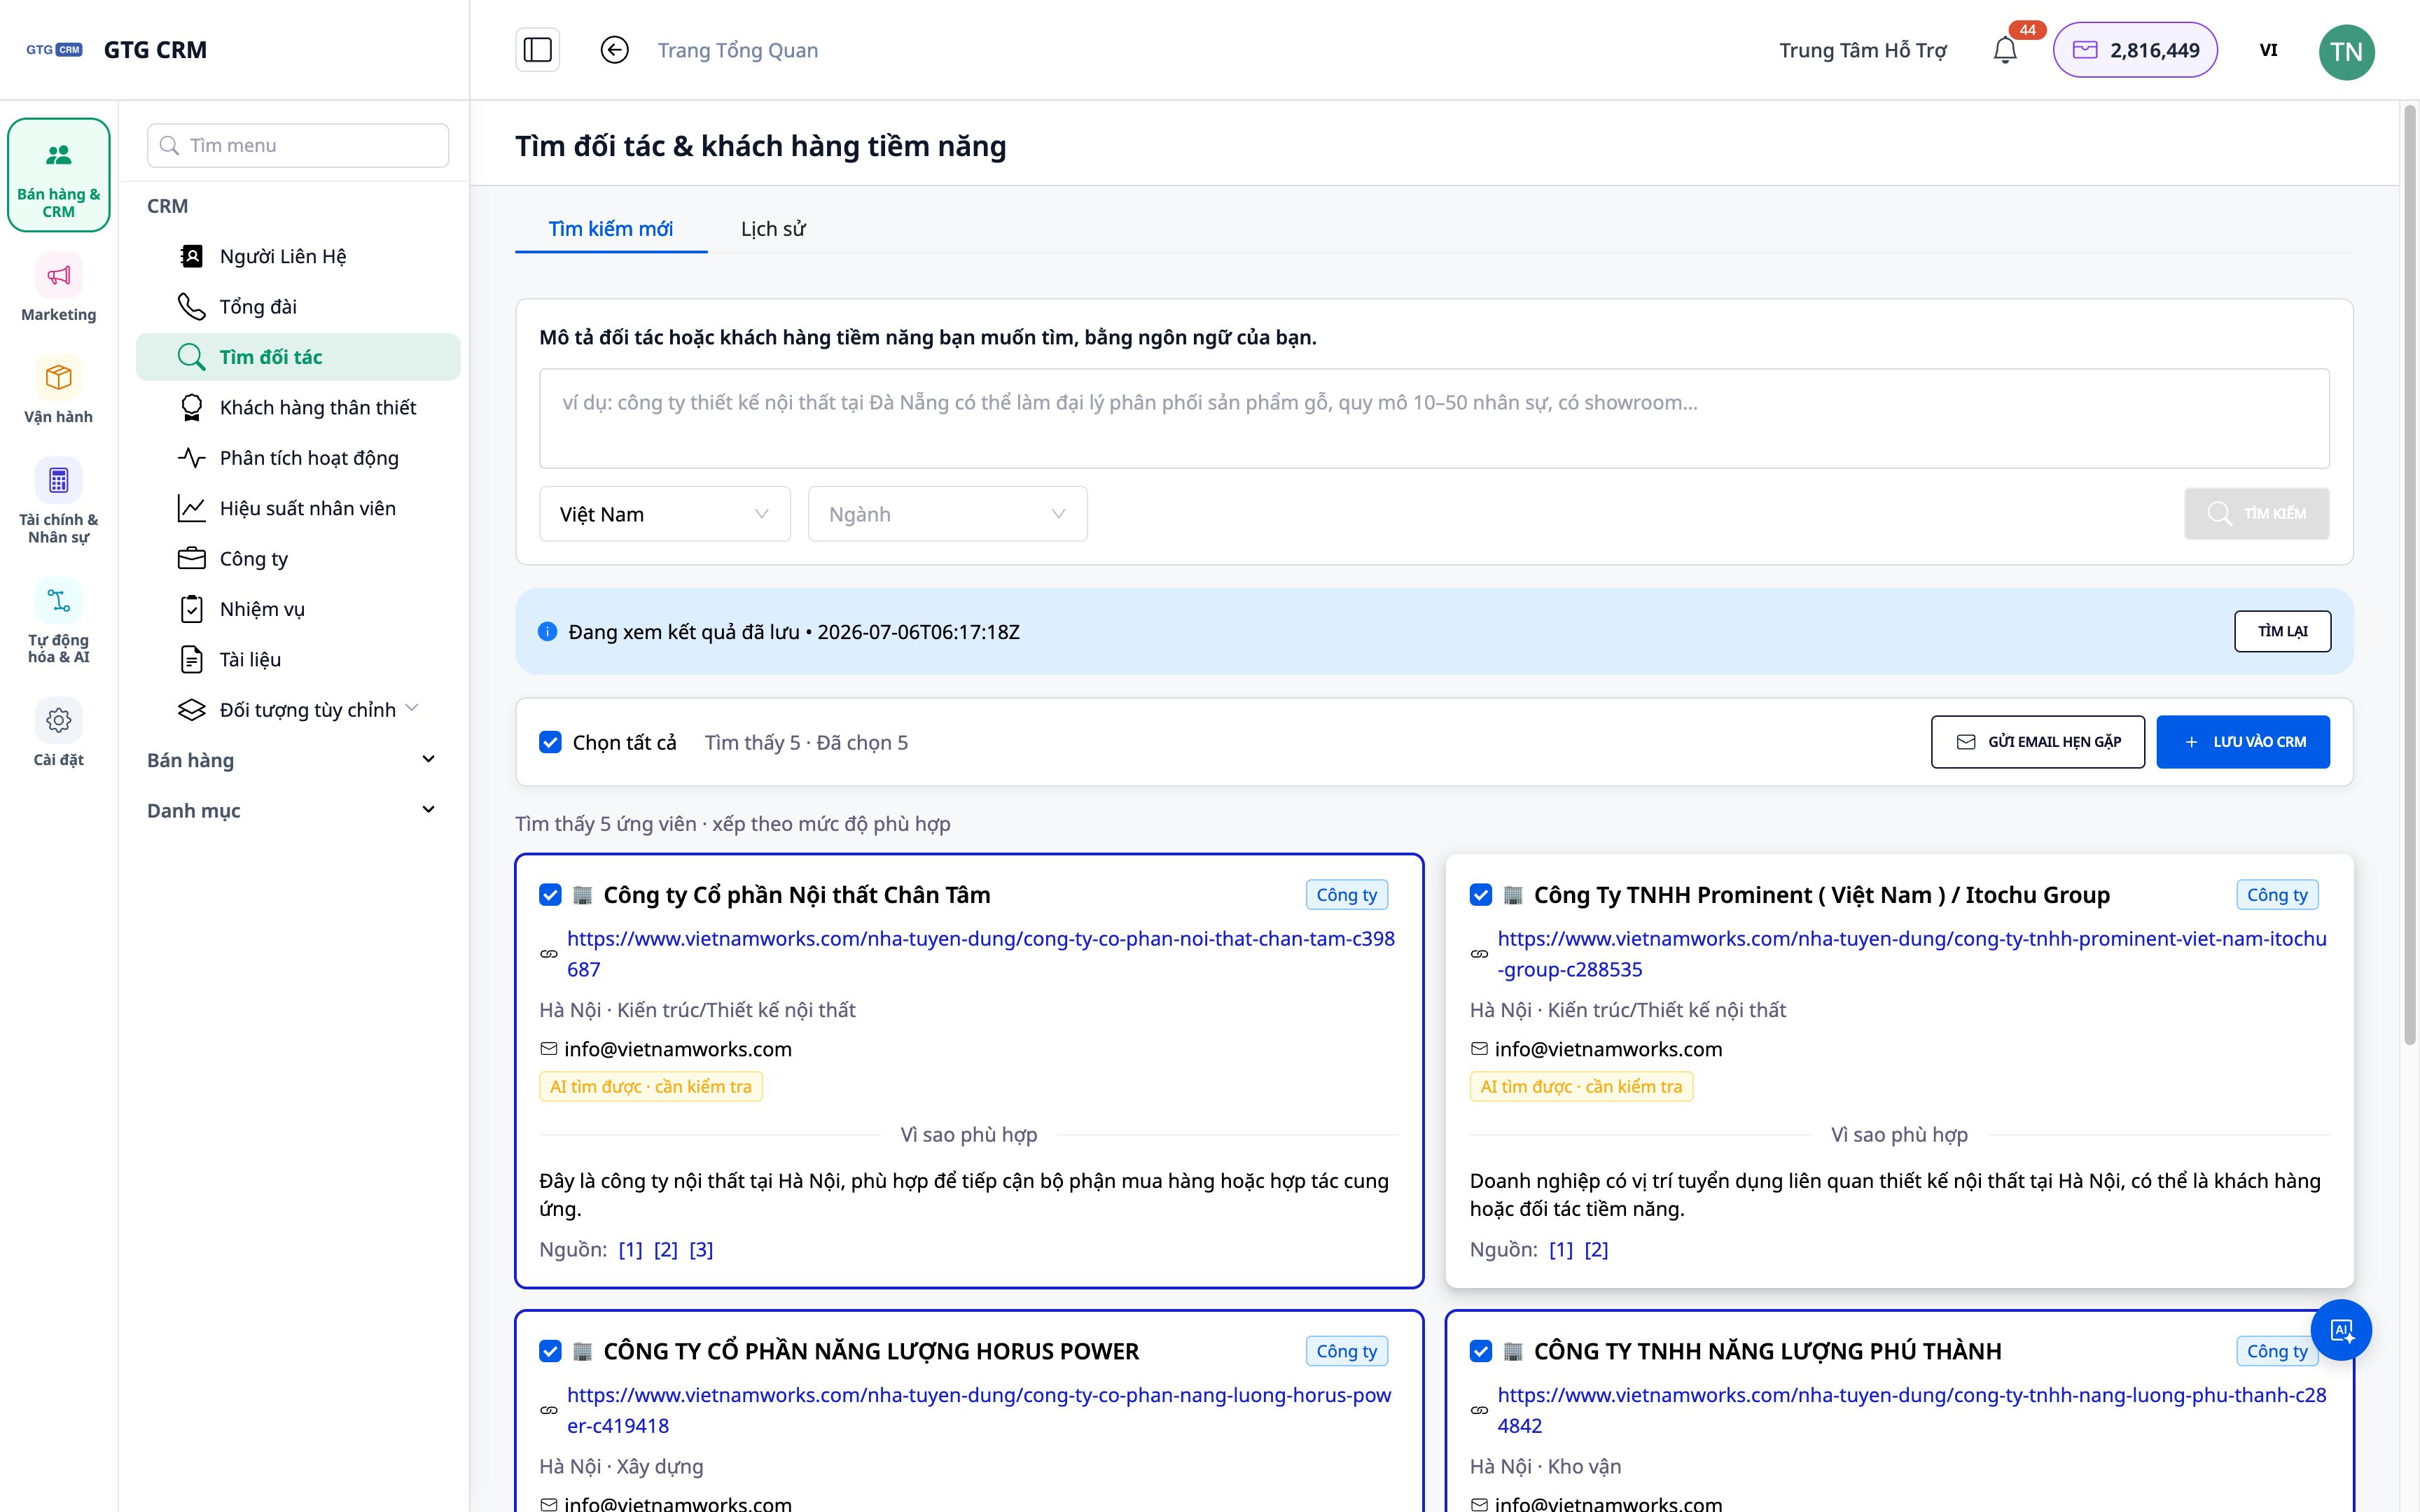Viewport: 2420px width, 1512px height.
Task: Toggle the Chọn tất cả checkbox
Action: tap(550, 742)
